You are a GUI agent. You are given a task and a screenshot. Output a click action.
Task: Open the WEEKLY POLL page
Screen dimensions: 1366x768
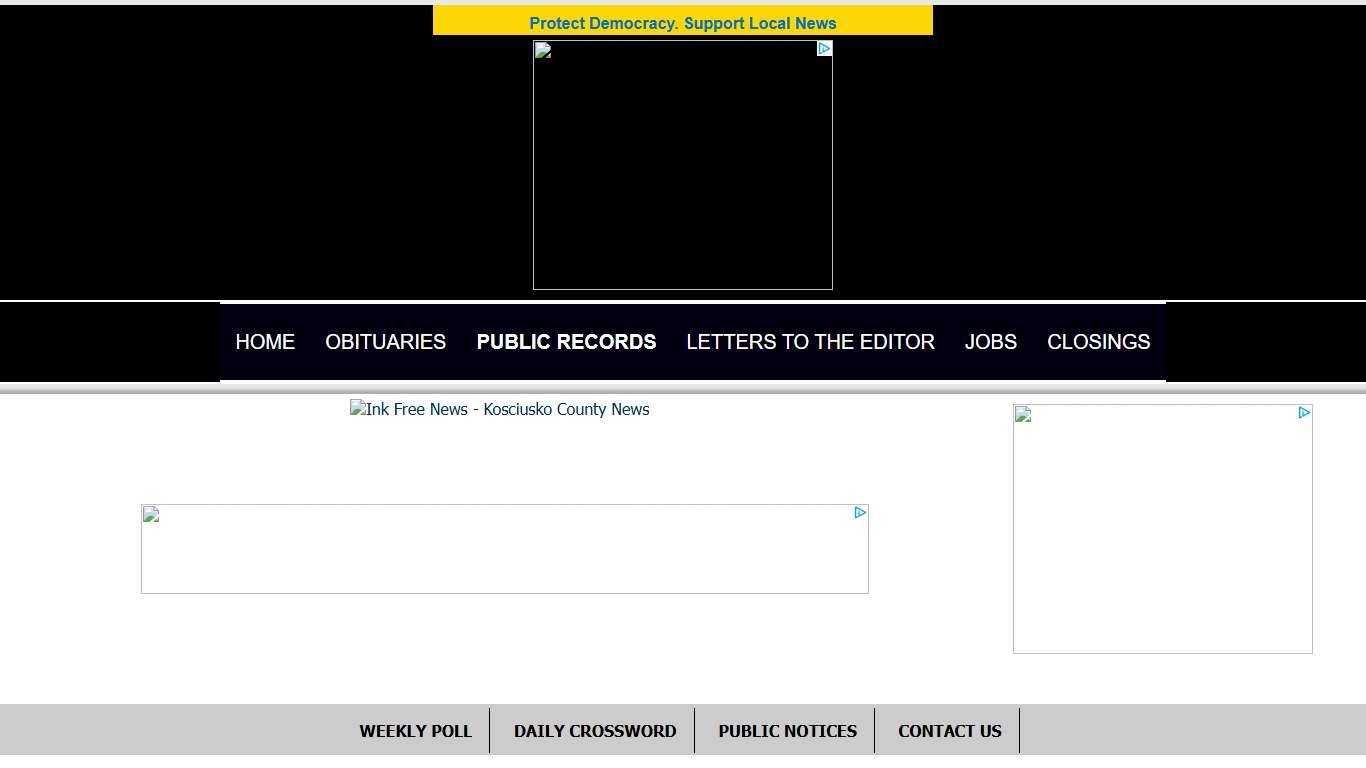tap(416, 730)
